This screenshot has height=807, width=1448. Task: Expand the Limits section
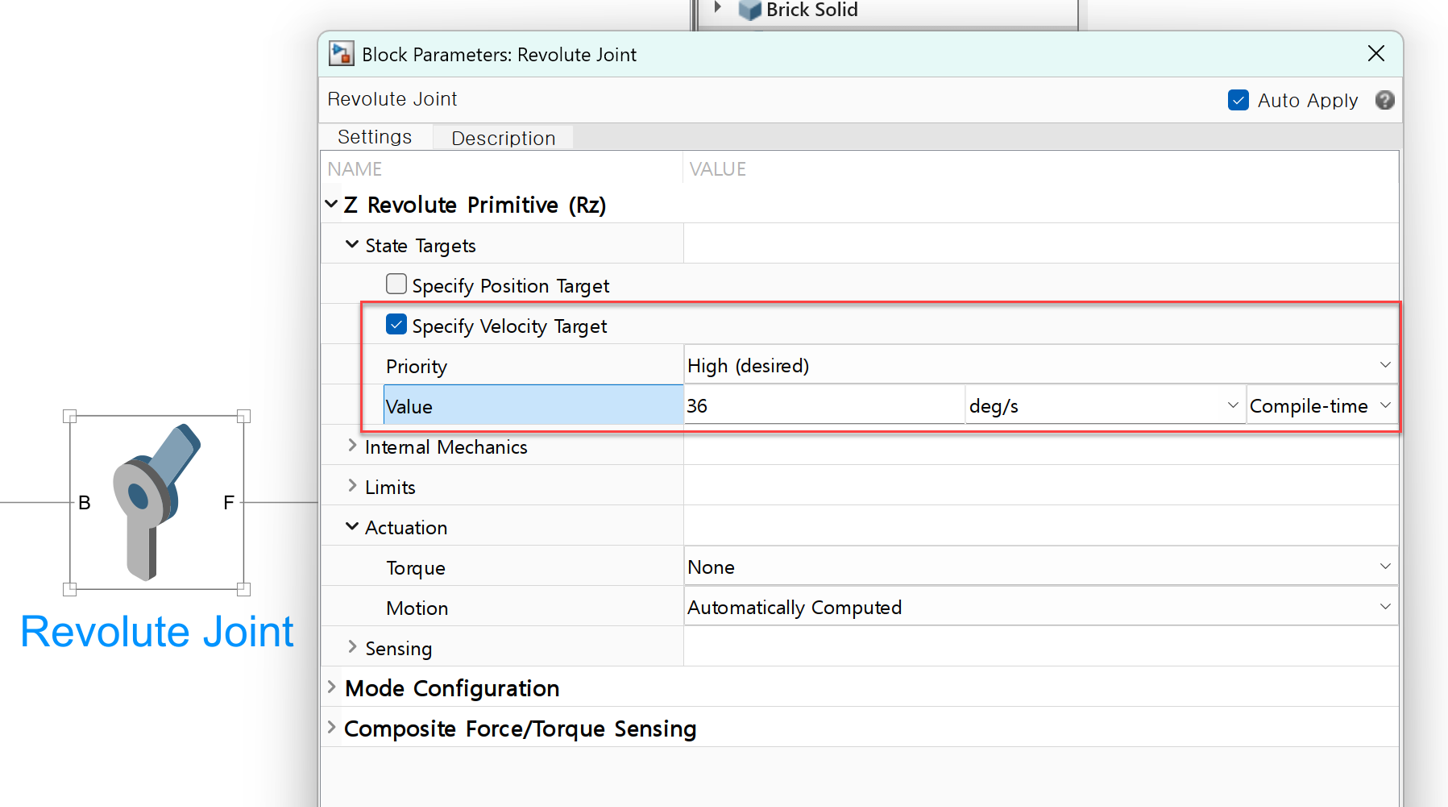[x=352, y=486]
